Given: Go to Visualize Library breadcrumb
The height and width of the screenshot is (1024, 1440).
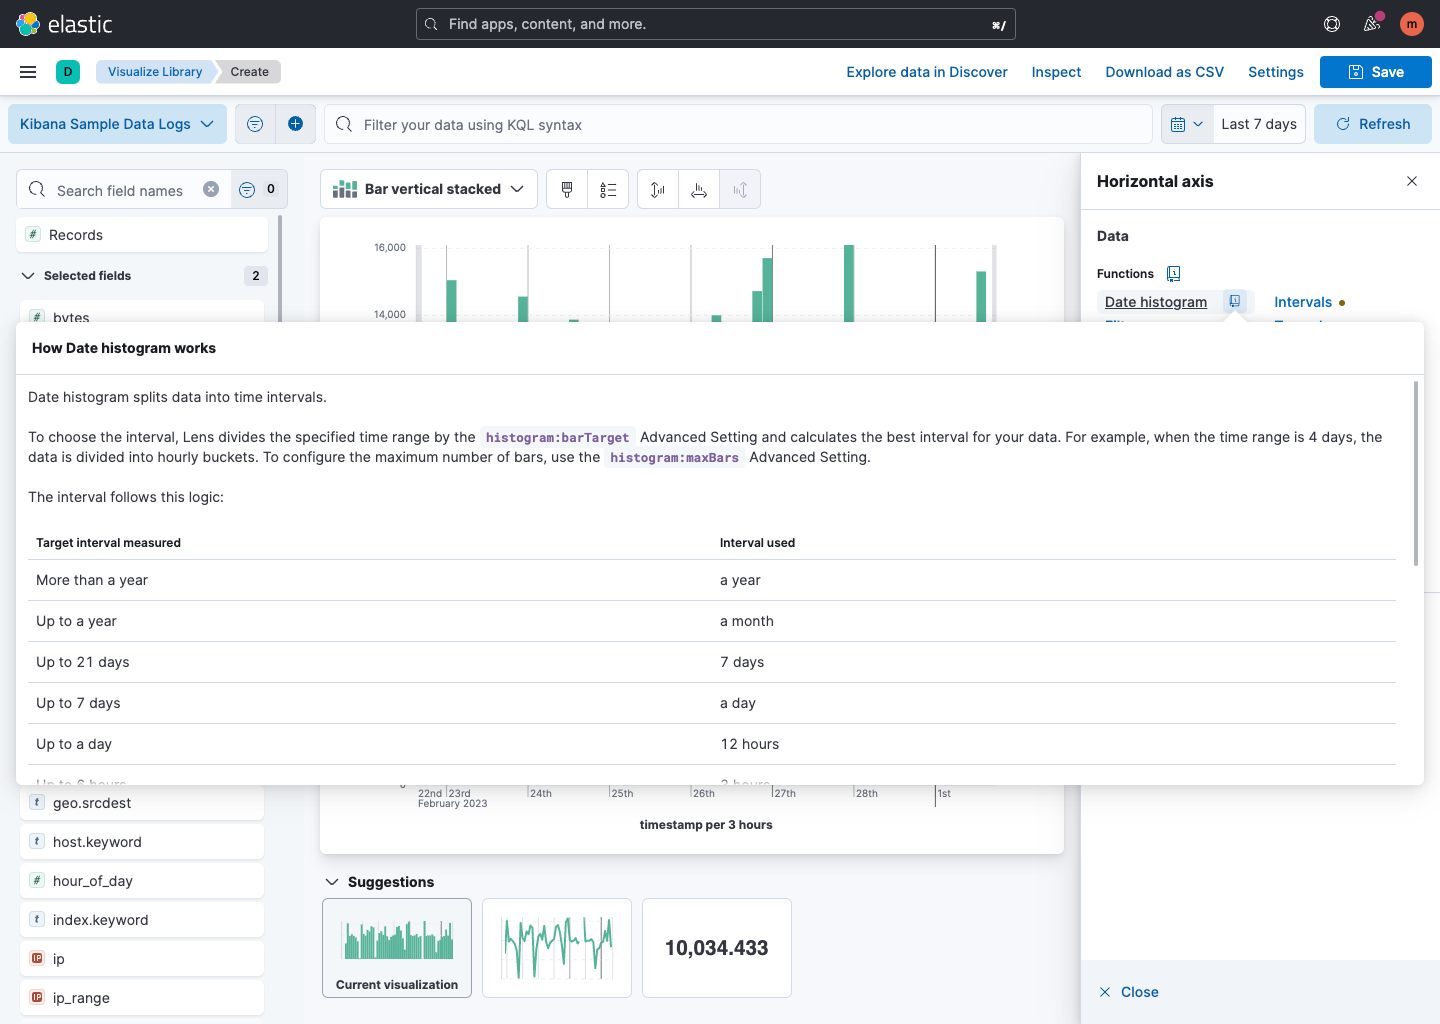Looking at the screenshot, I should 155,71.
